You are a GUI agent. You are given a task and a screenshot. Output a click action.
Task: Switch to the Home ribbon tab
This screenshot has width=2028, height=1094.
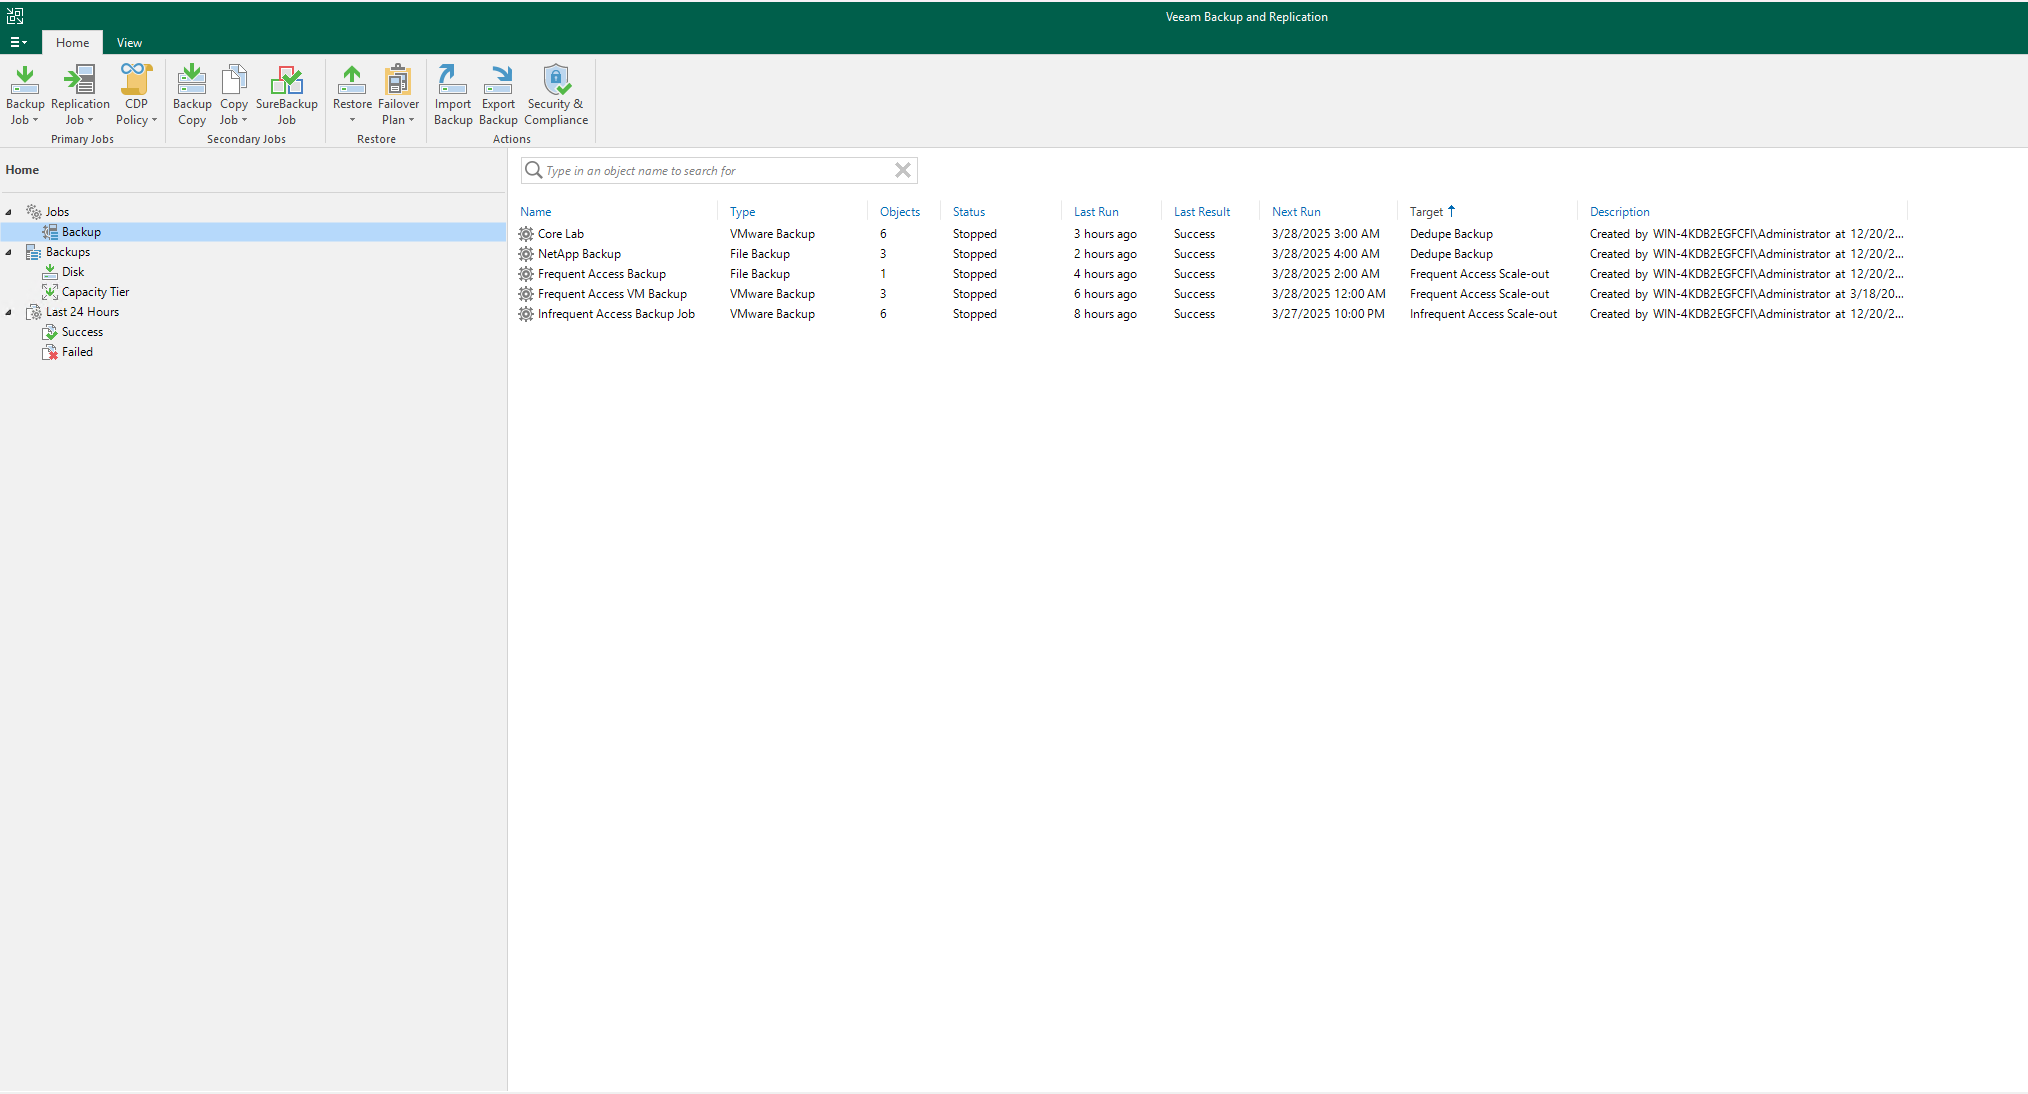72,42
